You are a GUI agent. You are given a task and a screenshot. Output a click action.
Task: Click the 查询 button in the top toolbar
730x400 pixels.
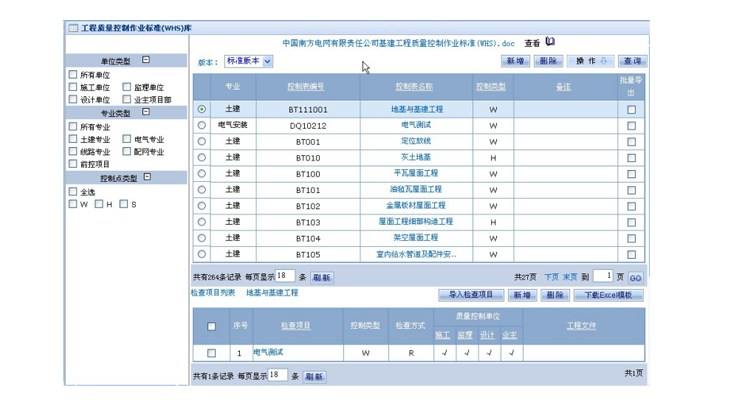pyautogui.click(x=633, y=61)
